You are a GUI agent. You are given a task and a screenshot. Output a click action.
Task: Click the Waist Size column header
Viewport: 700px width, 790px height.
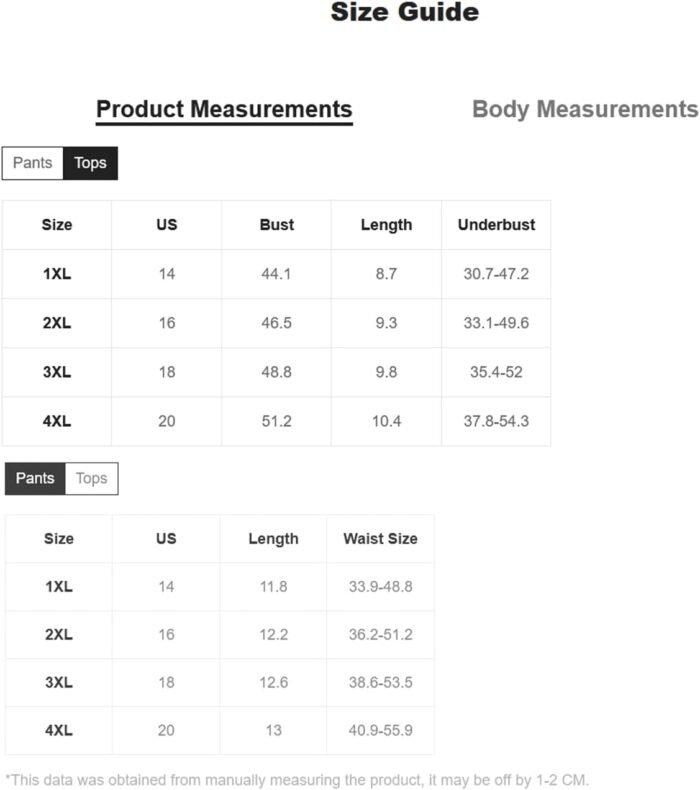coord(380,539)
